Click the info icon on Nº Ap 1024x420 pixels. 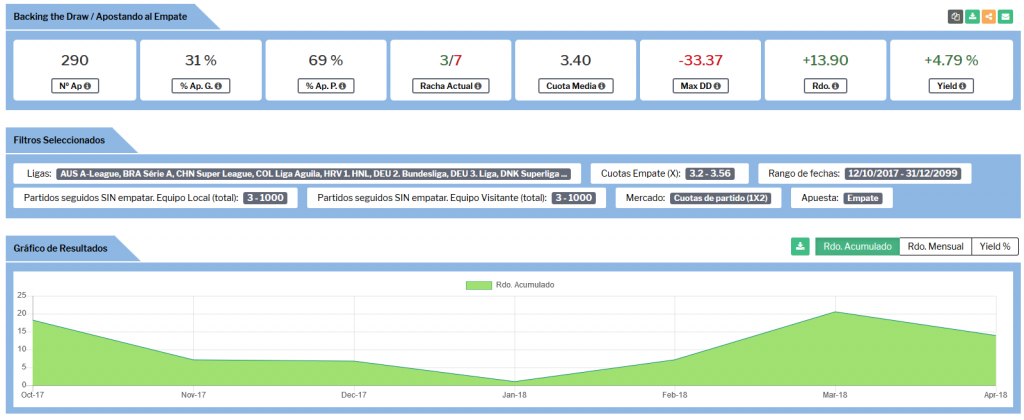88,86
